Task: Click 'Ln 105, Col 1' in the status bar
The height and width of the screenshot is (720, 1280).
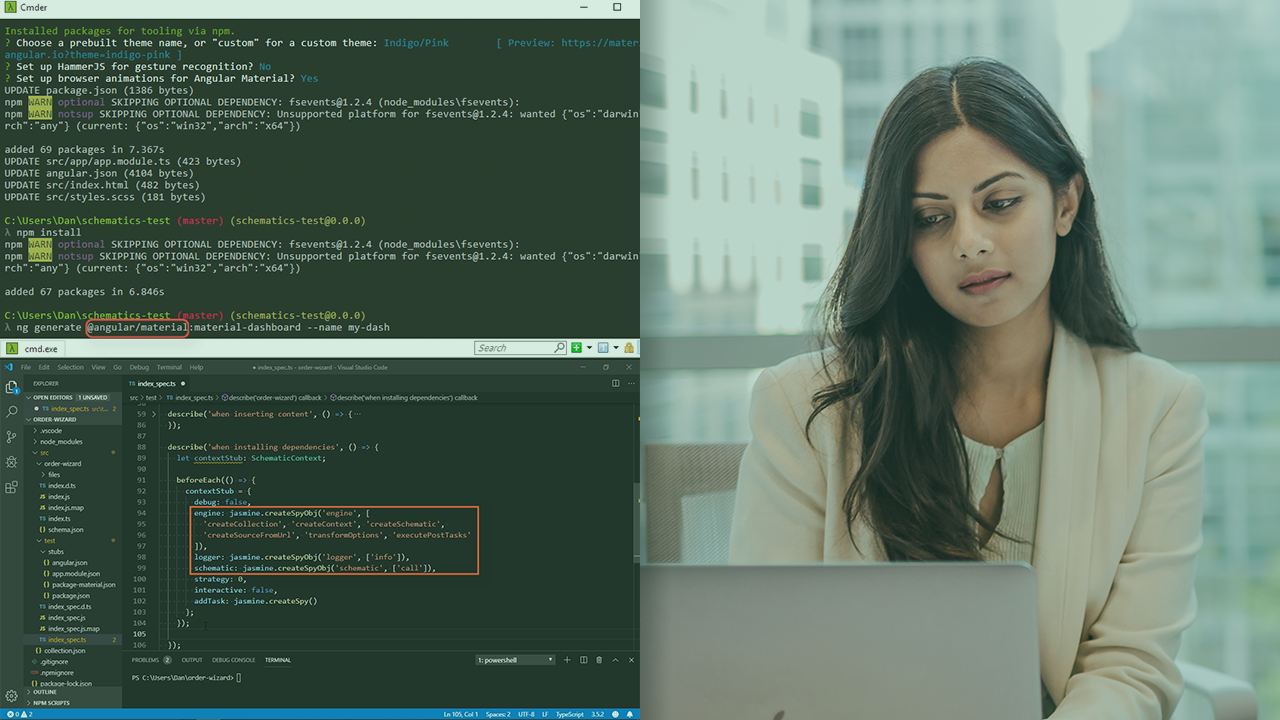Action: (462, 714)
